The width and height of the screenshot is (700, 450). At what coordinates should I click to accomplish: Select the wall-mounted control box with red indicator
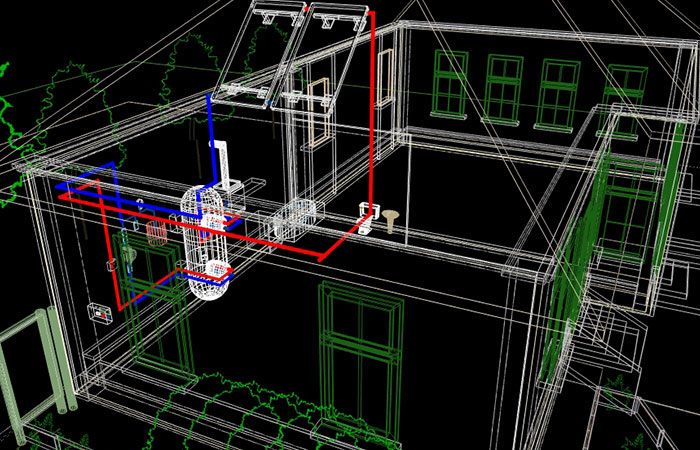click(100, 311)
